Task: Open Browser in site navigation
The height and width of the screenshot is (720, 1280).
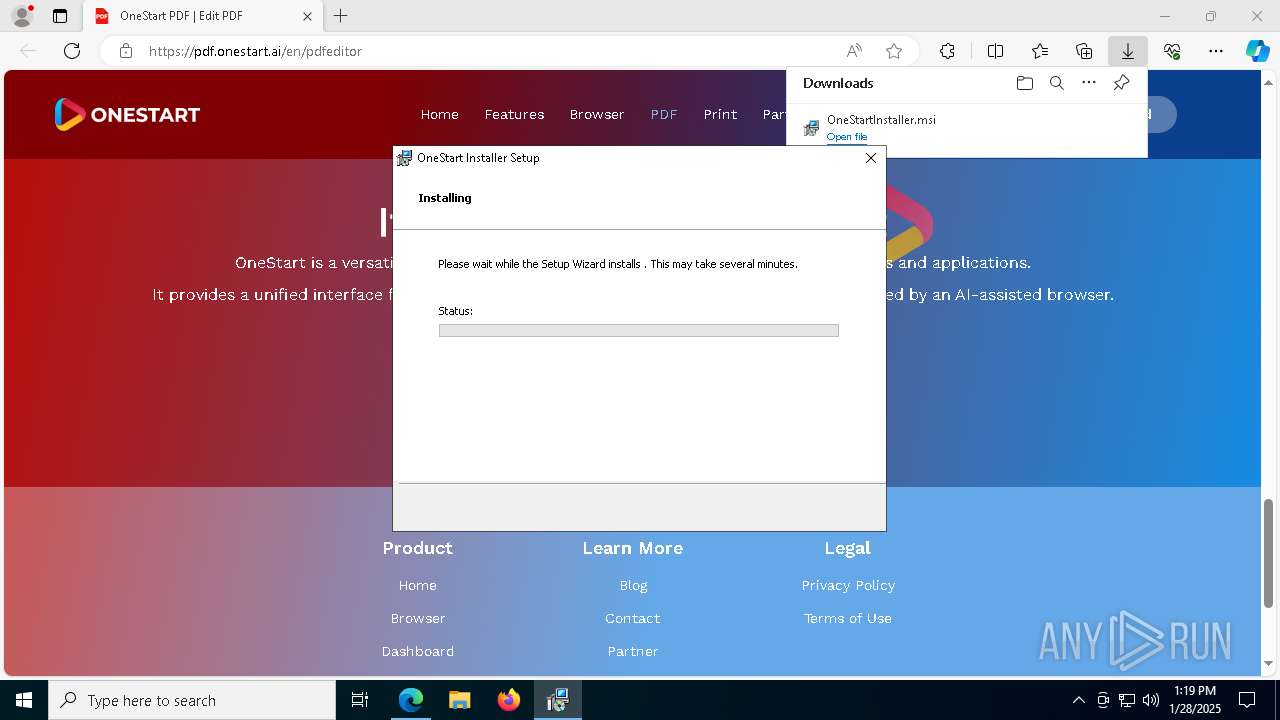Action: (x=597, y=114)
